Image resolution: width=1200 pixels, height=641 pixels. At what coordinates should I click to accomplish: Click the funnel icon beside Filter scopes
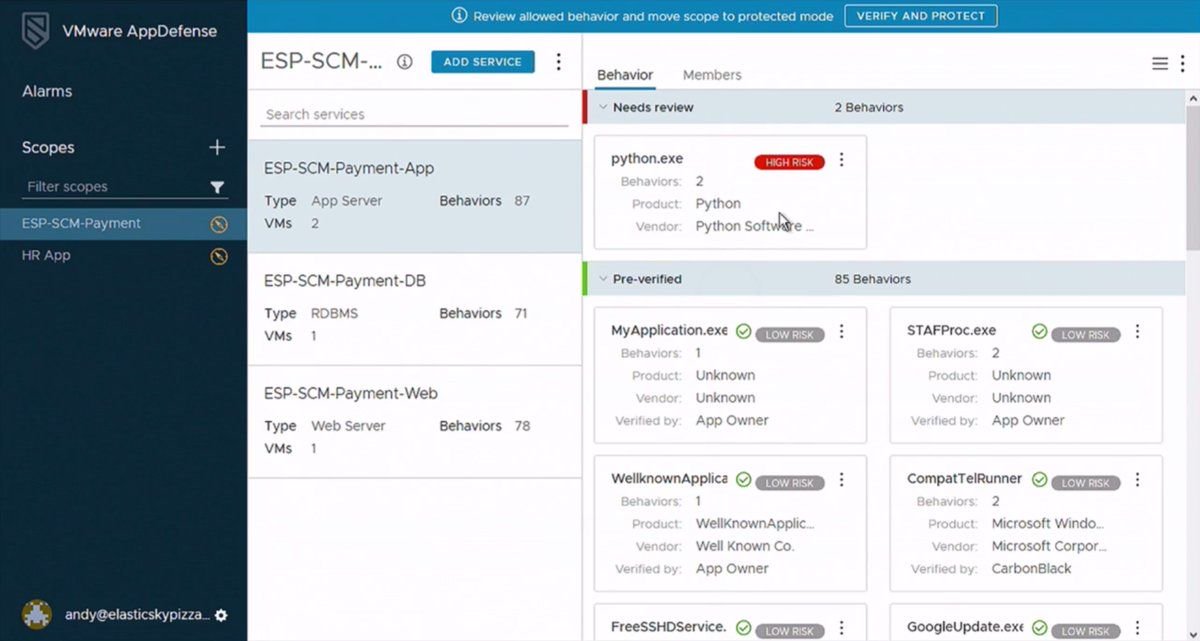(x=217, y=187)
